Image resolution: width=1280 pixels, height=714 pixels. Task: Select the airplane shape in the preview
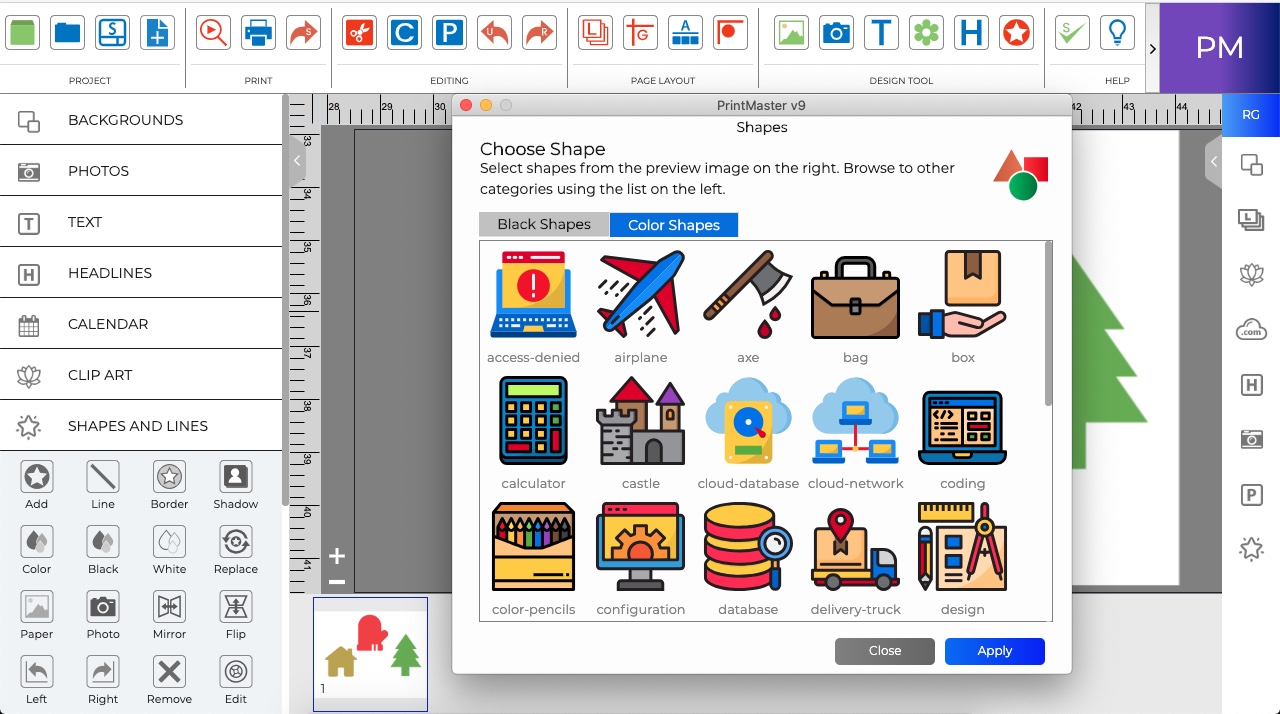pos(640,295)
